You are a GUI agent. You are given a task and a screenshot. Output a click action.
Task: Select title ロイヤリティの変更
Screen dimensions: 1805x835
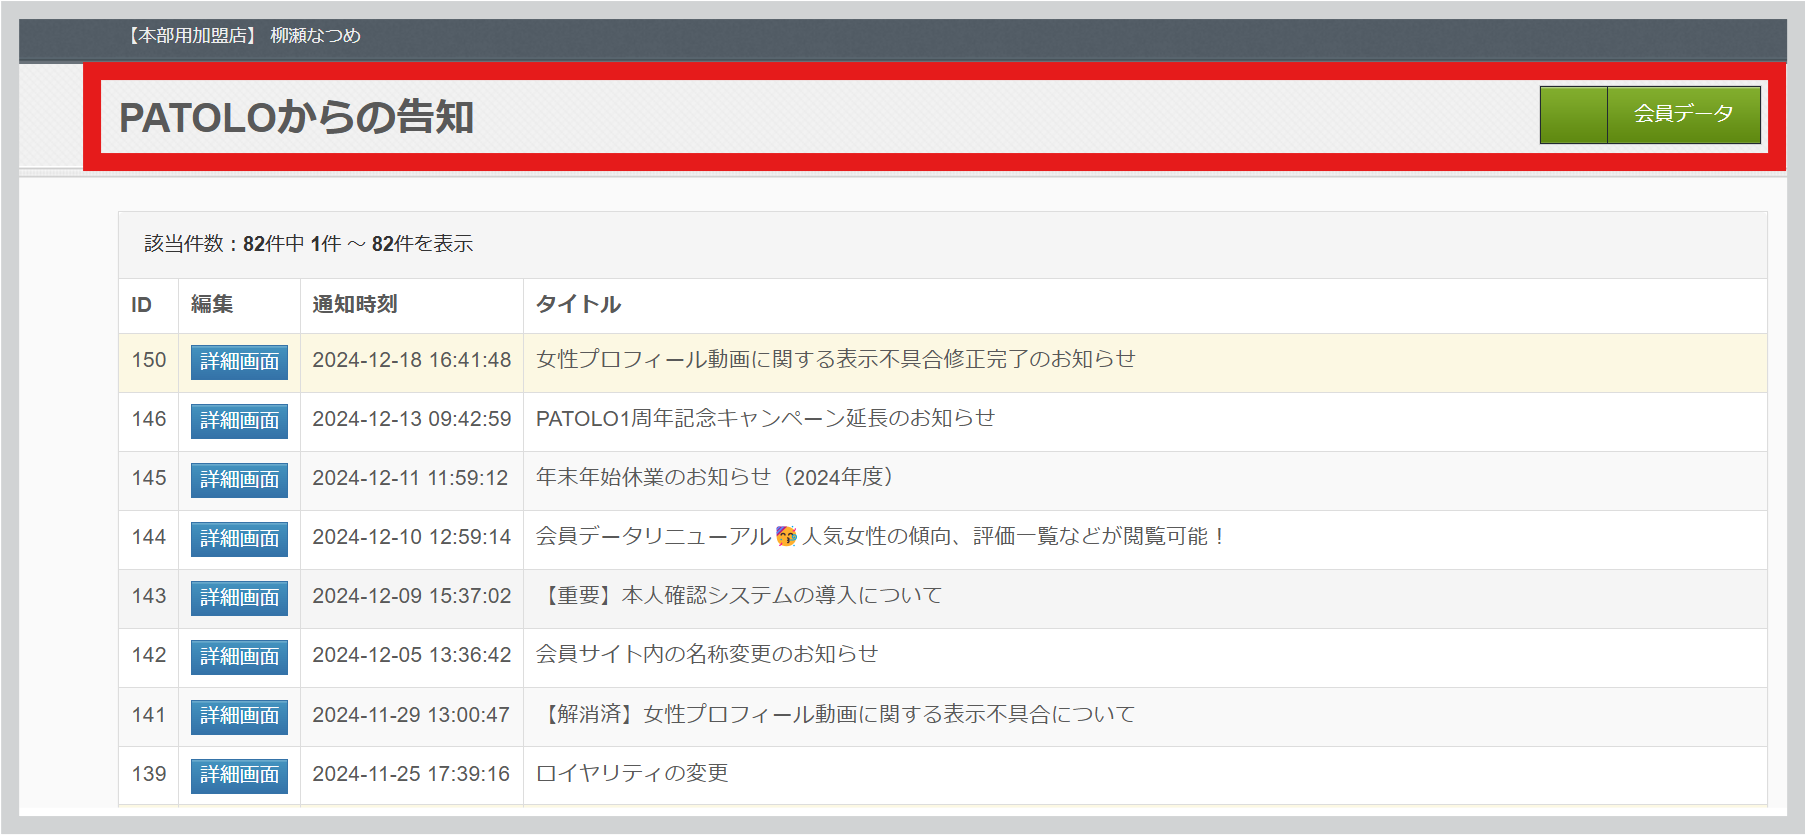(632, 774)
